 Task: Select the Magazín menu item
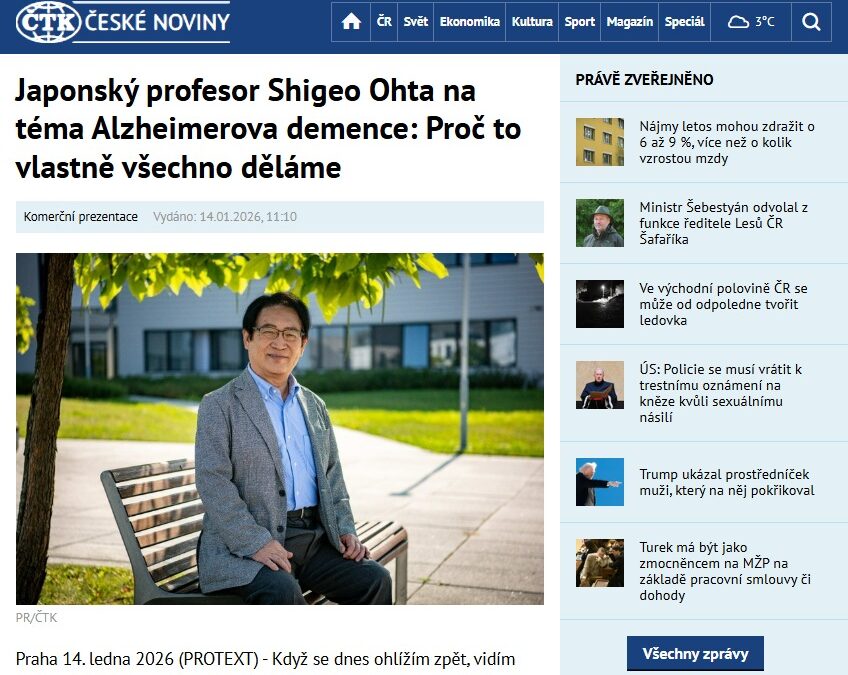click(630, 22)
